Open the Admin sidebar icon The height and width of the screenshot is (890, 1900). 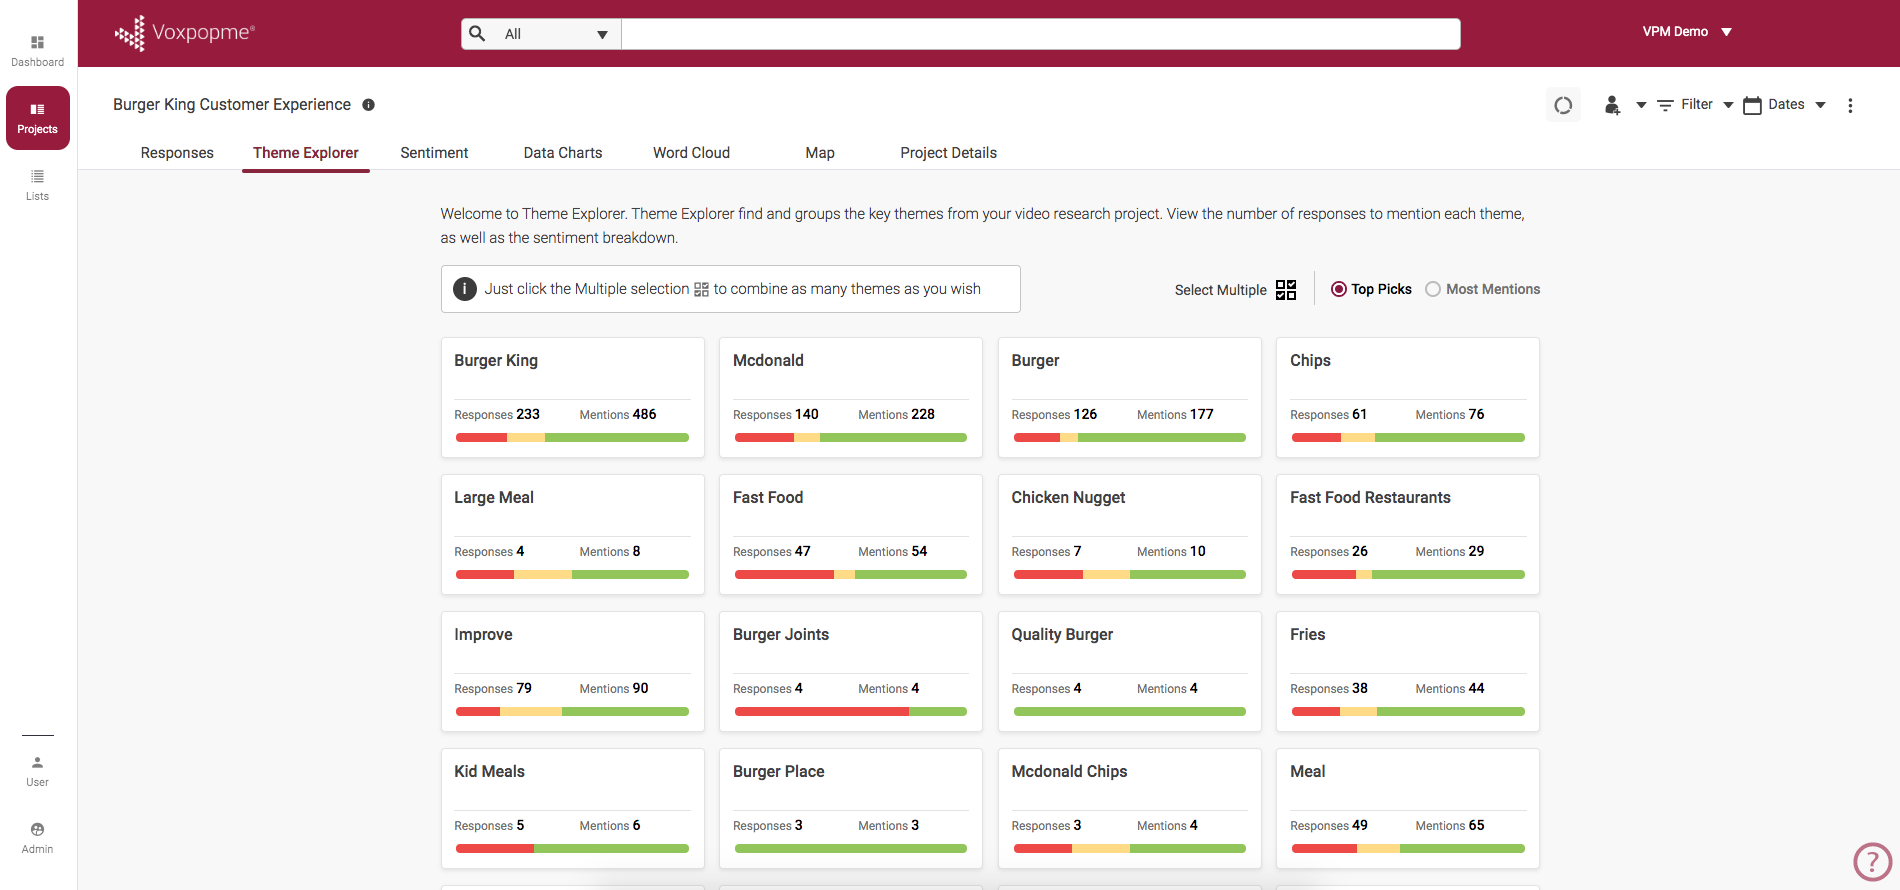pos(37,838)
